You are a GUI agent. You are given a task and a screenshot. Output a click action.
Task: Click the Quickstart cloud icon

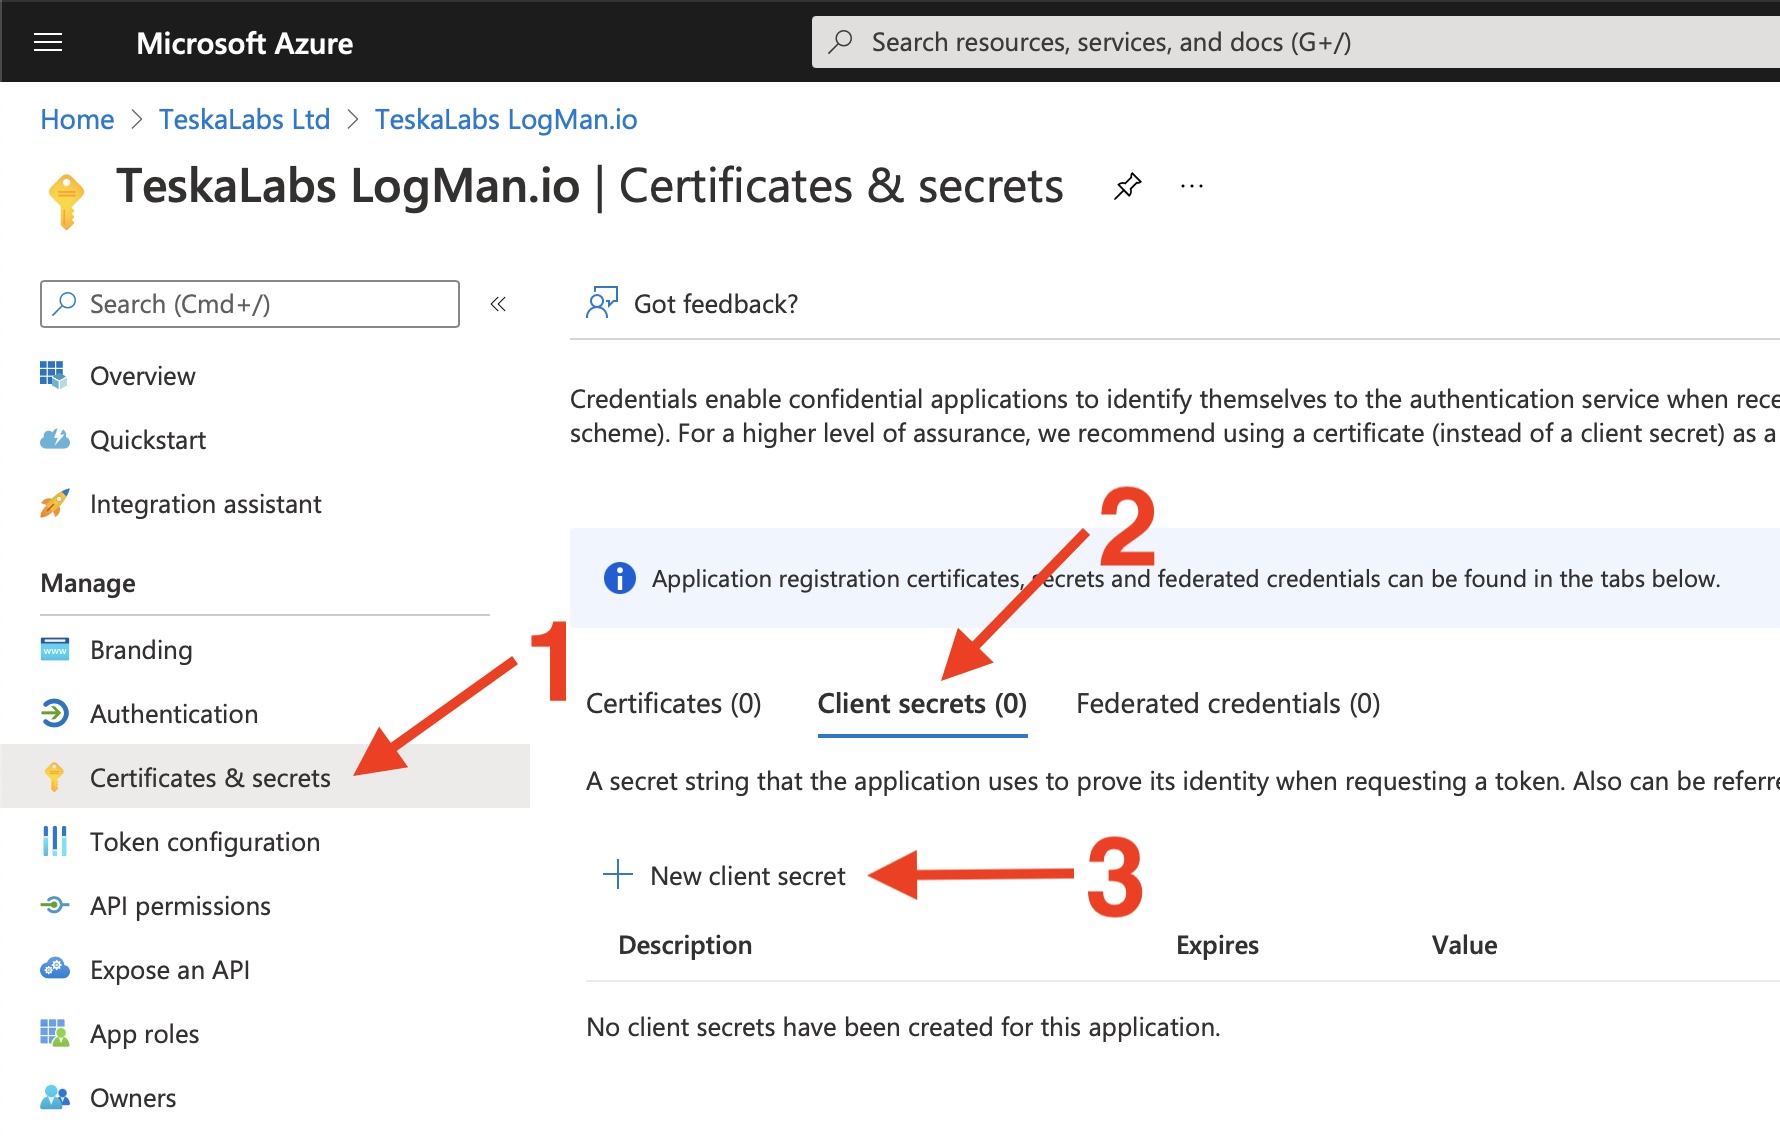(54, 439)
